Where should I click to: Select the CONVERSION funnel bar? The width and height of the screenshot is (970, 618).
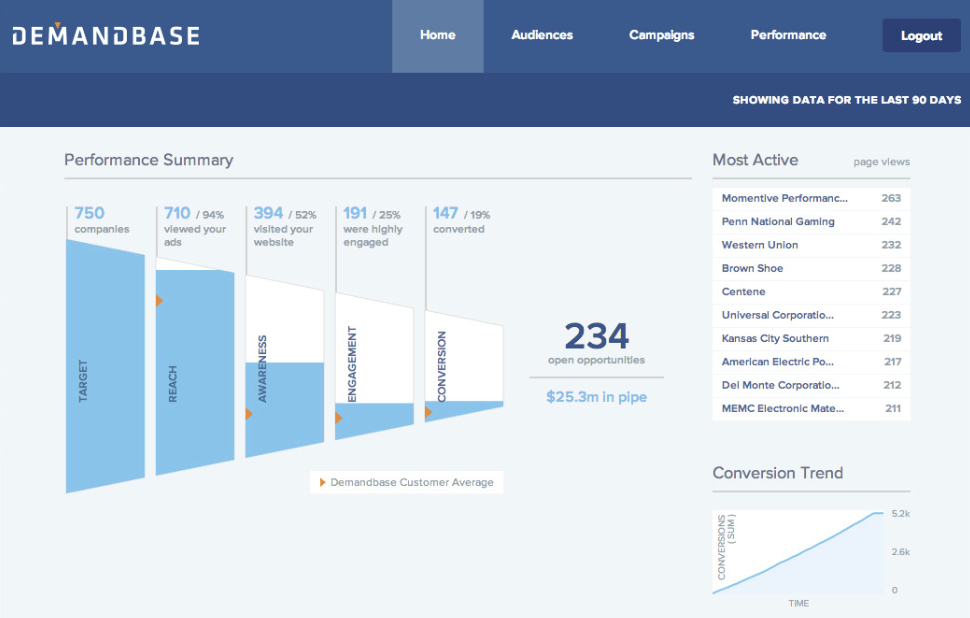click(x=464, y=366)
